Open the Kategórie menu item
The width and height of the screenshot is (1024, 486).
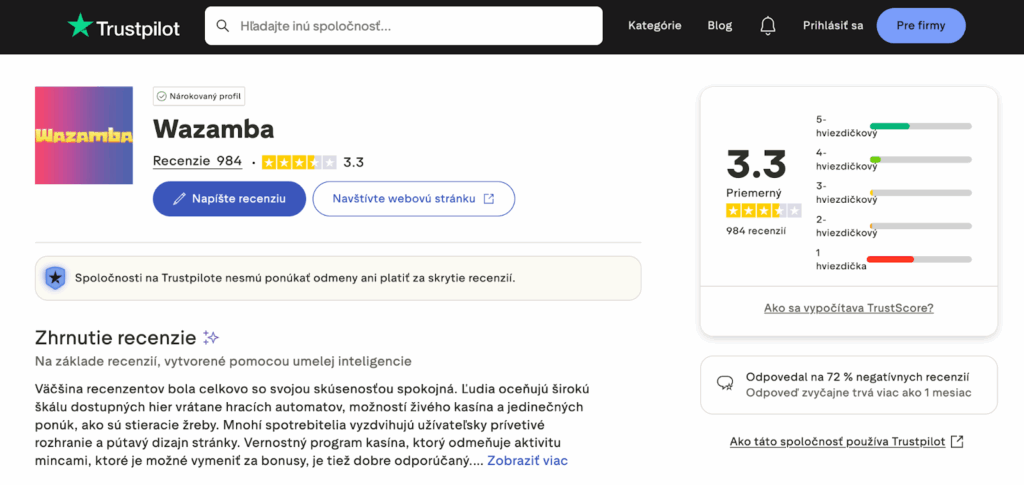(x=654, y=26)
